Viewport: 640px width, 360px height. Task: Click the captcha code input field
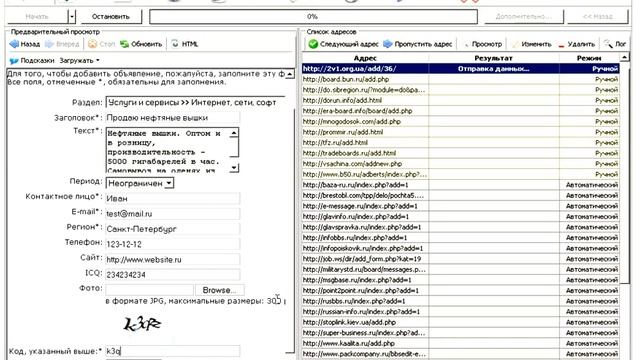pos(173,351)
